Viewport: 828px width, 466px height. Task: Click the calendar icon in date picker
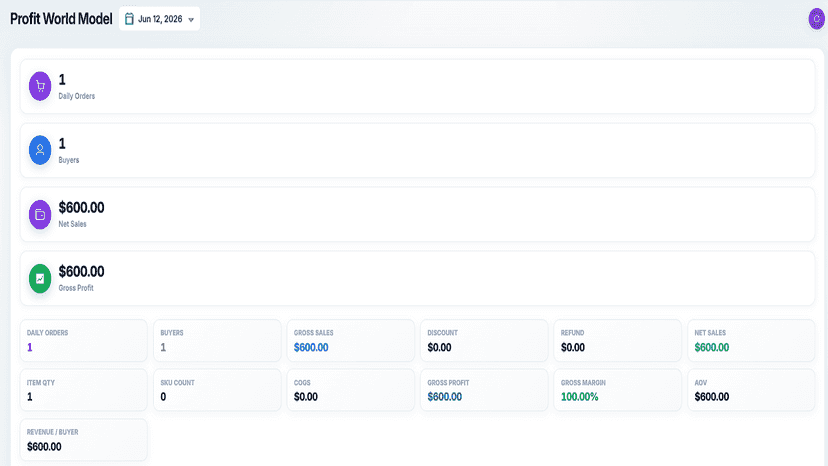[129, 19]
